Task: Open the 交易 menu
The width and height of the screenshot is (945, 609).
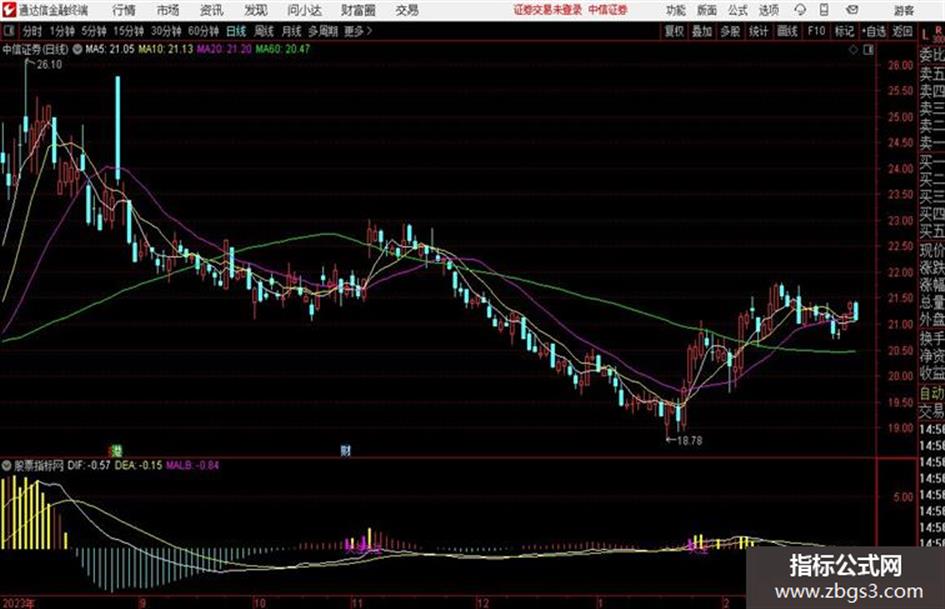Action: [x=407, y=10]
